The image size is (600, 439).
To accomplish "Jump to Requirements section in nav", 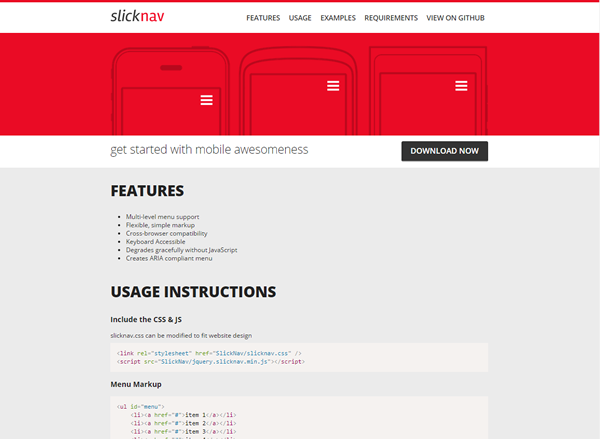I will pos(391,18).
